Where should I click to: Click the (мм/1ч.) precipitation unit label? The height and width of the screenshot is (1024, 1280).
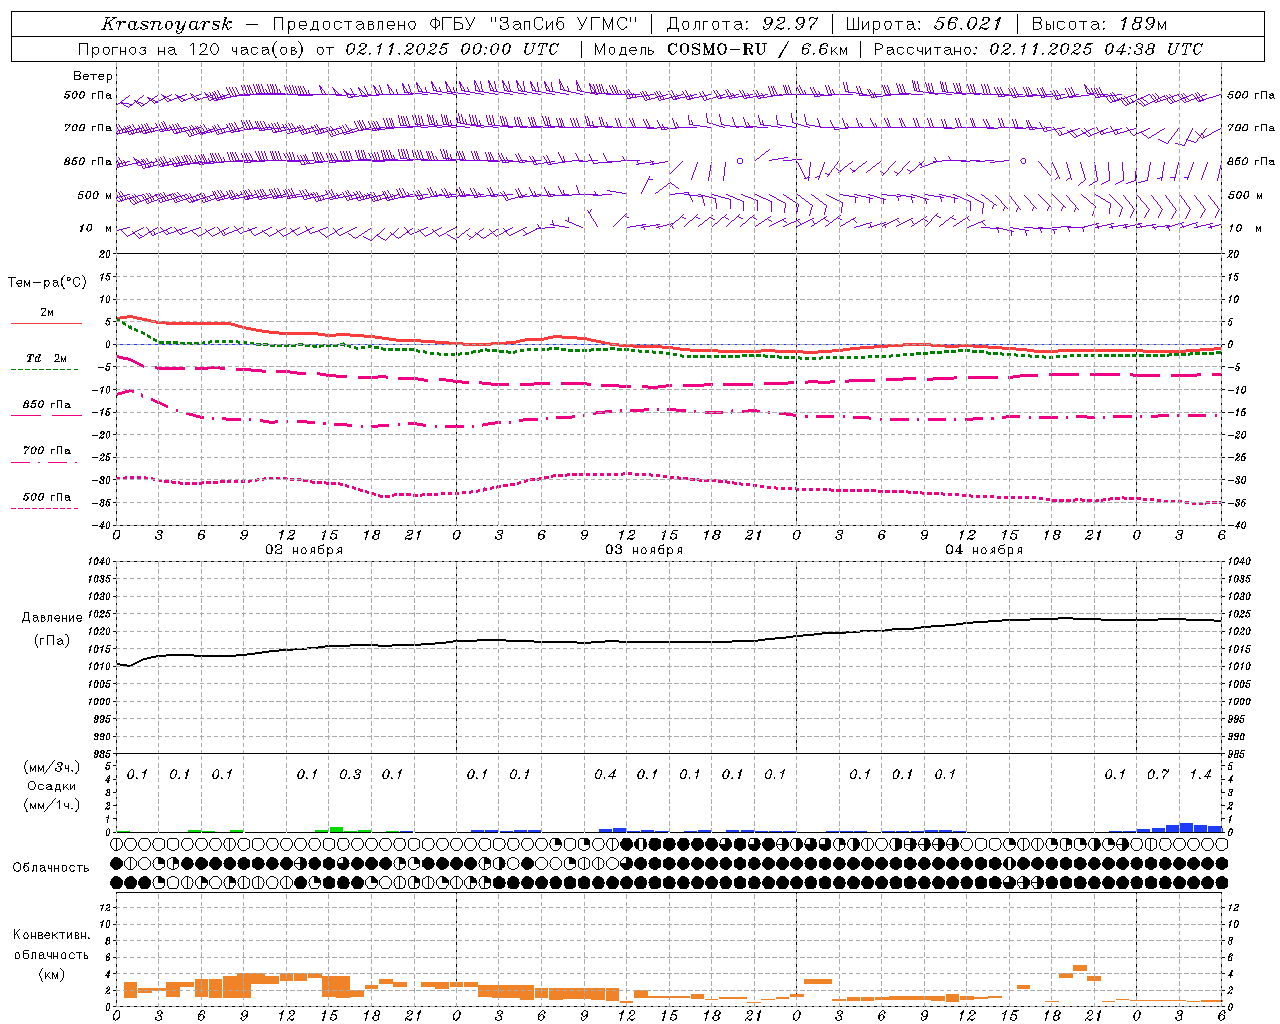coord(52,805)
